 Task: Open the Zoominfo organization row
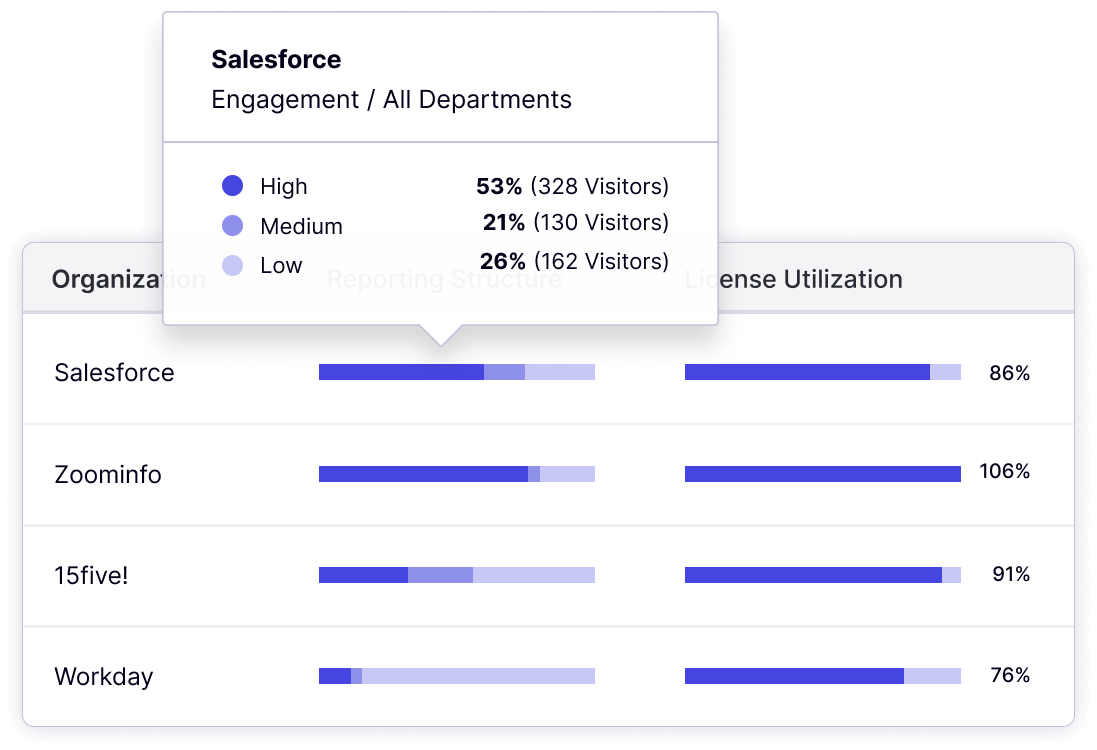click(548, 474)
